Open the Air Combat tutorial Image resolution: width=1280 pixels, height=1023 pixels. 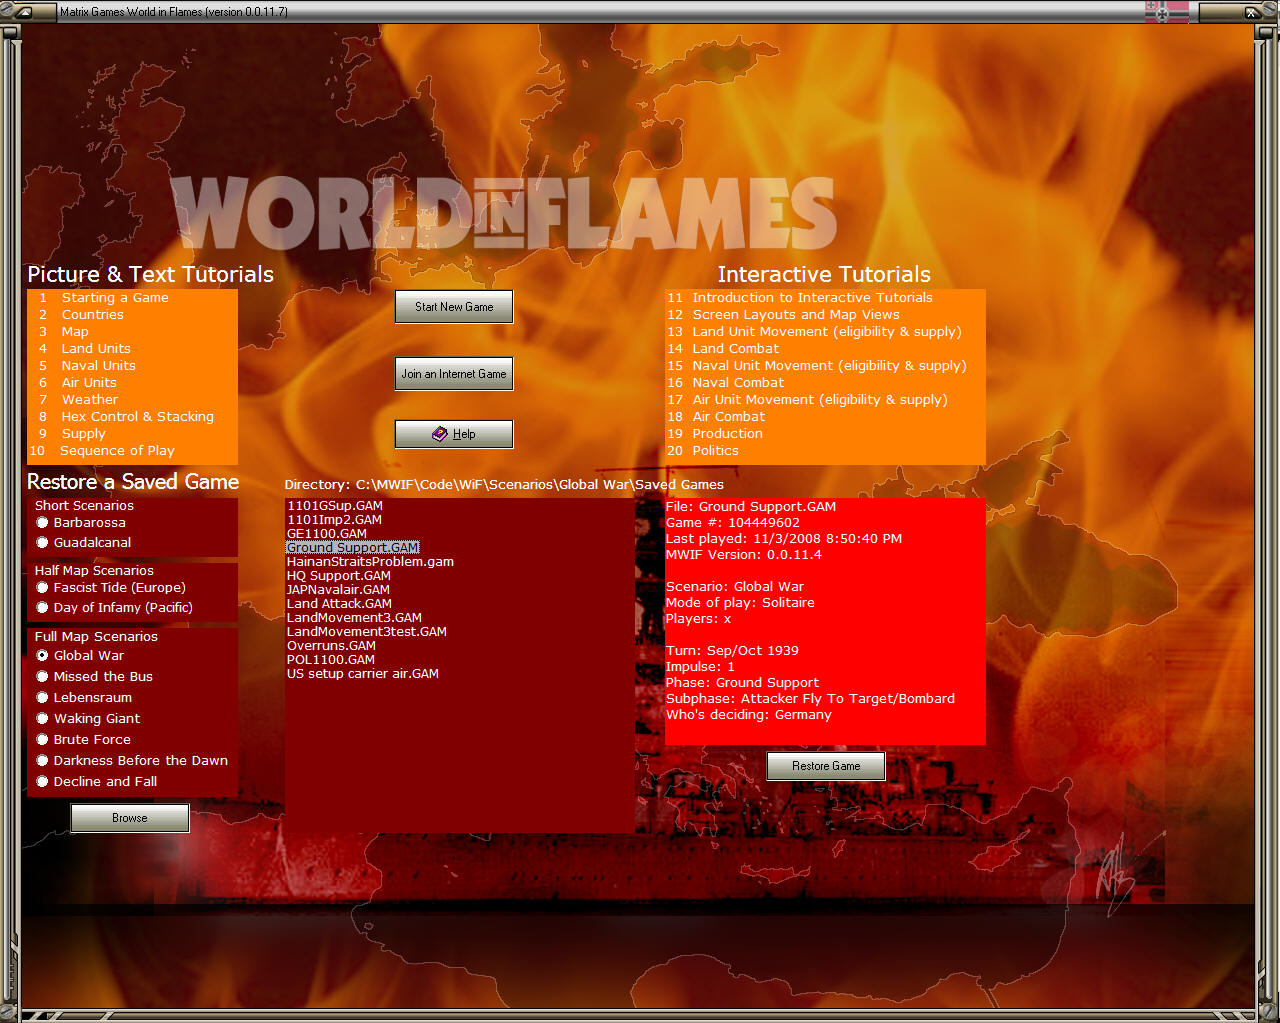[825, 417]
